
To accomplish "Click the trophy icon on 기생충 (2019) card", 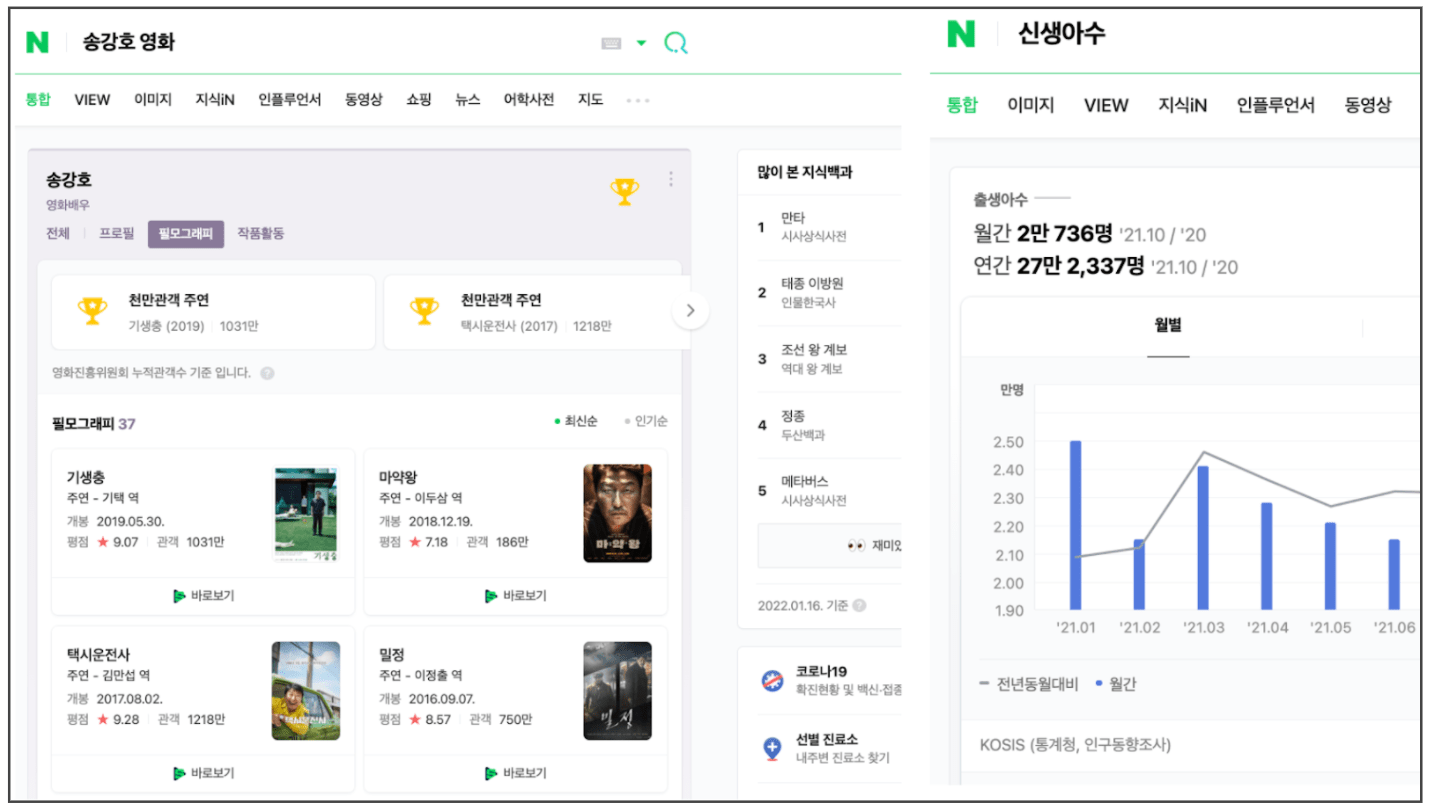I will pyautogui.click(x=93, y=311).
